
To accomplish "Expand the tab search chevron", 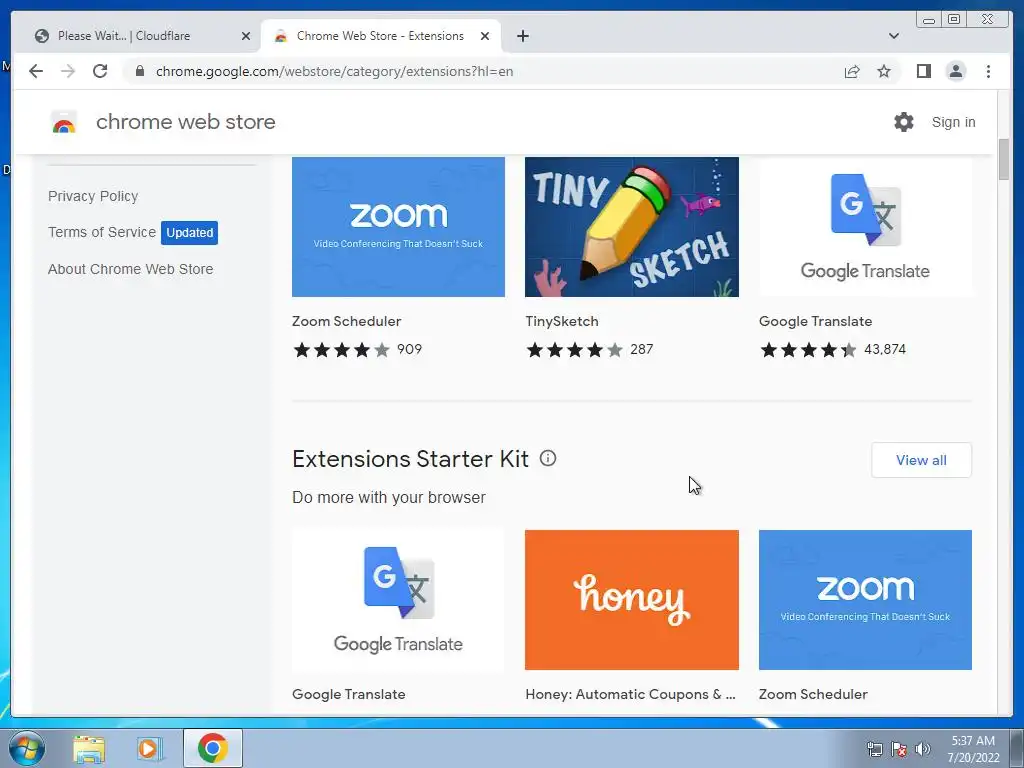I will tap(894, 36).
